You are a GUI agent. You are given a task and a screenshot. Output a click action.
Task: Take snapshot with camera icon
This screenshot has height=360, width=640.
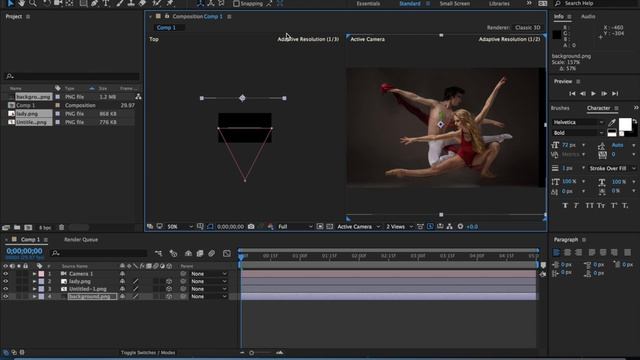[x=251, y=227]
